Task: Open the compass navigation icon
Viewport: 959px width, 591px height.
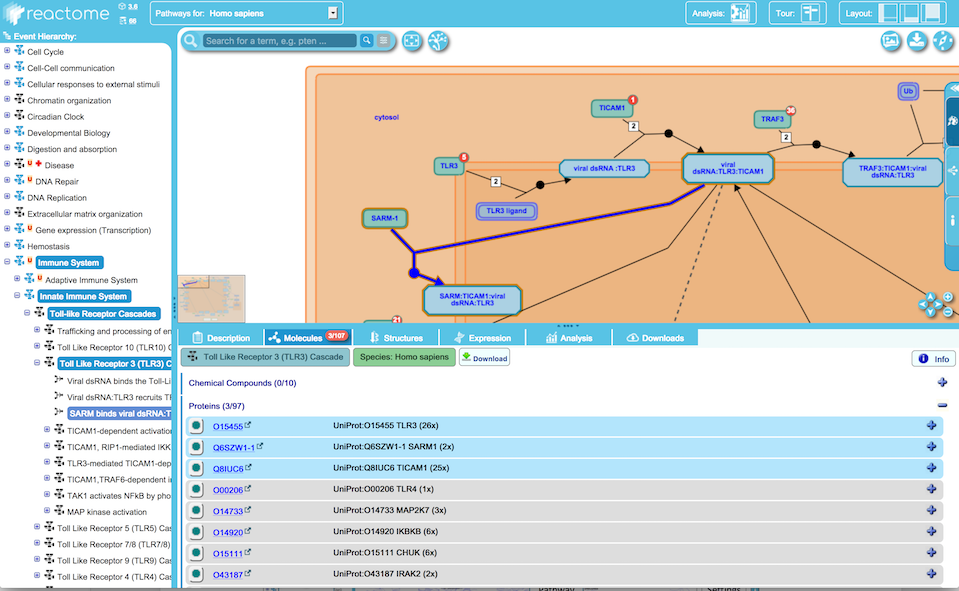Action: (x=943, y=41)
